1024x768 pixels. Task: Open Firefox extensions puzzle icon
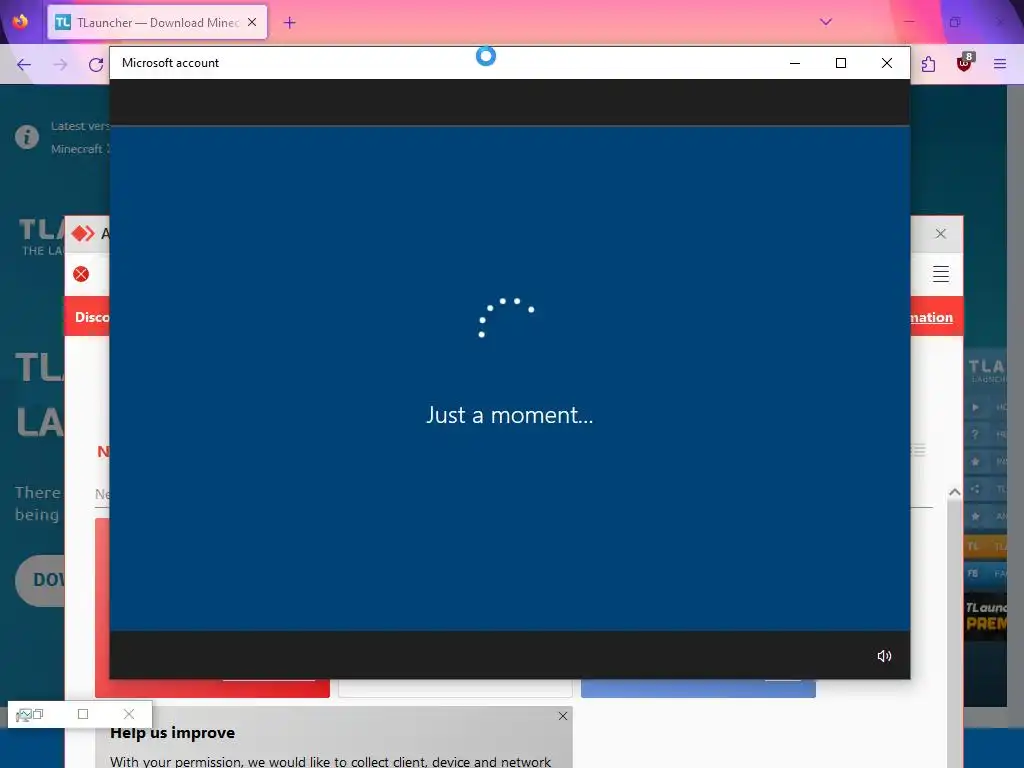pyautogui.click(x=928, y=64)
